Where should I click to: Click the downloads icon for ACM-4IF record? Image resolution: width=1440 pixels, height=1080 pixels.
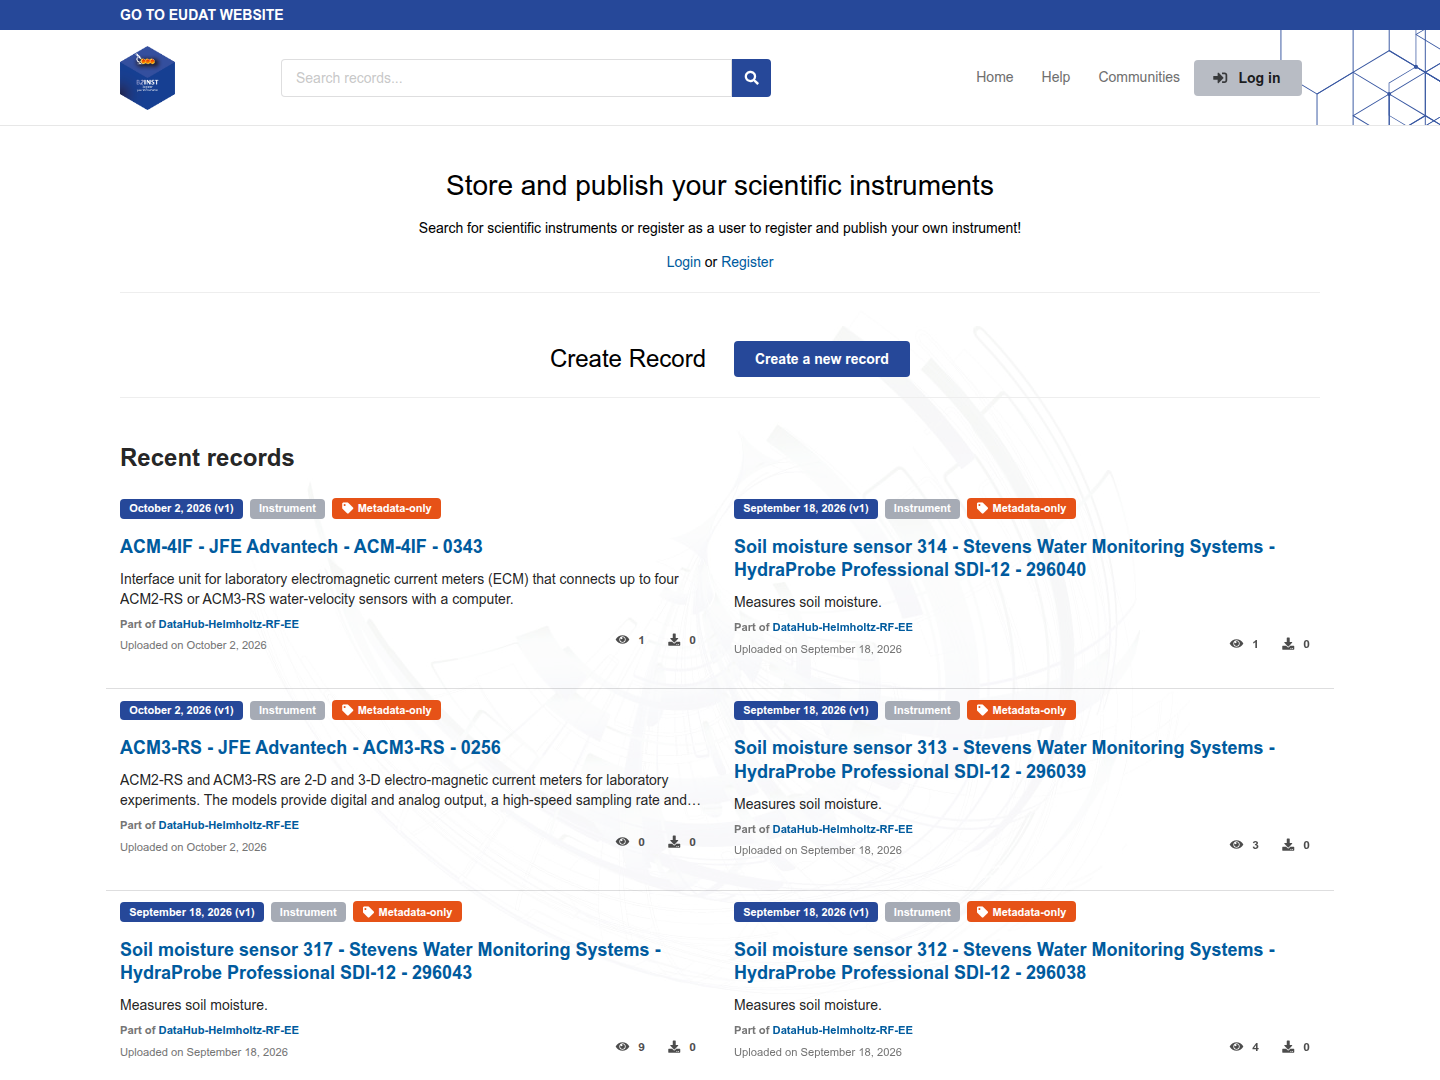[x=674, y=640]
